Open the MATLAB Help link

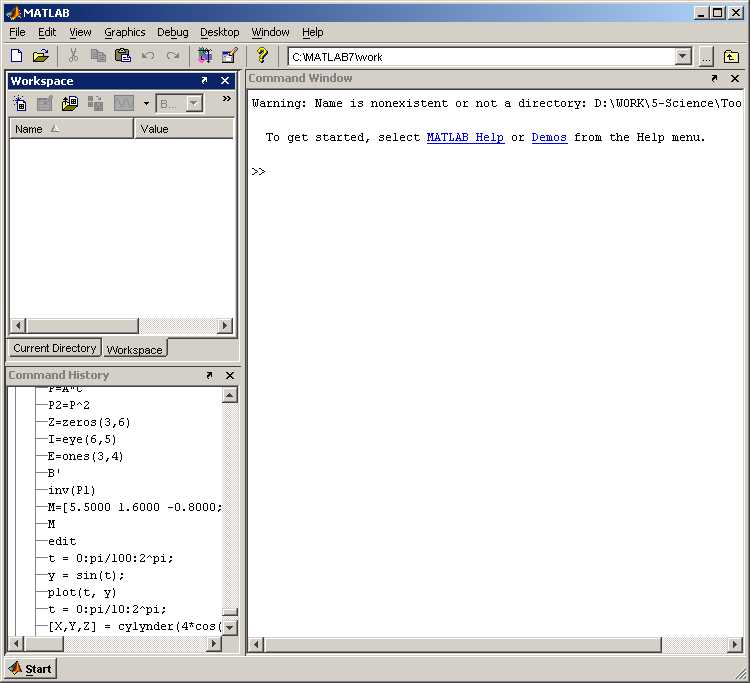tap(465, 138)
